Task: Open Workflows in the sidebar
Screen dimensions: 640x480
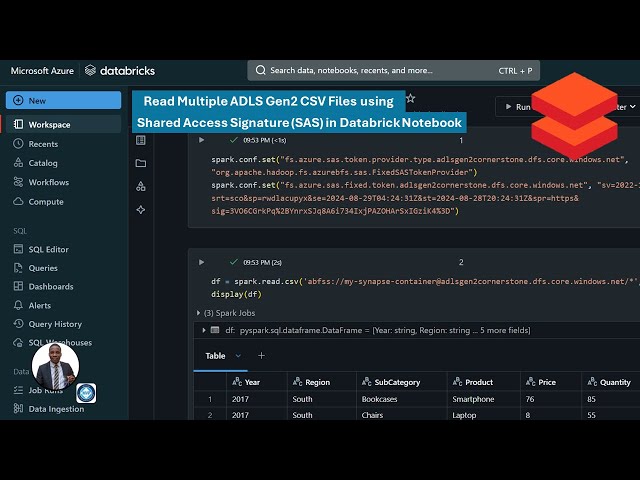Action: tap(48, 182)
